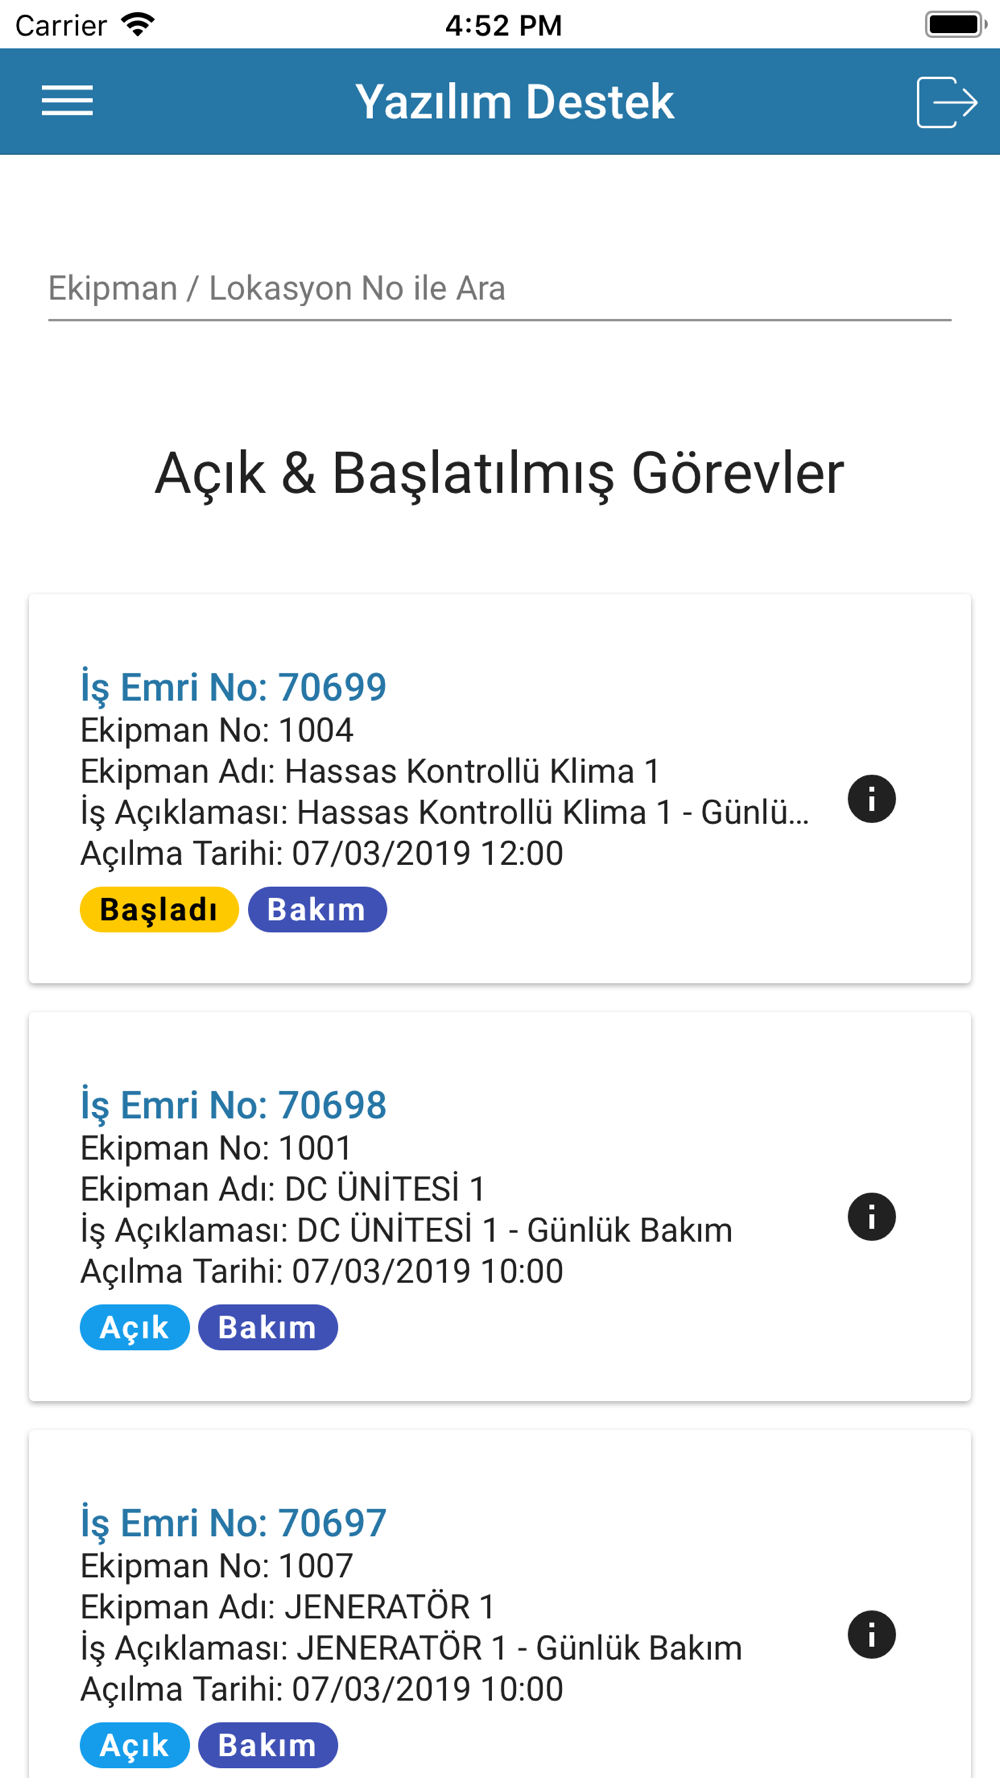Tap Açık badge on order 70697
The width and height of the screenshot is (1000, 1778).
pos(135,1746)
